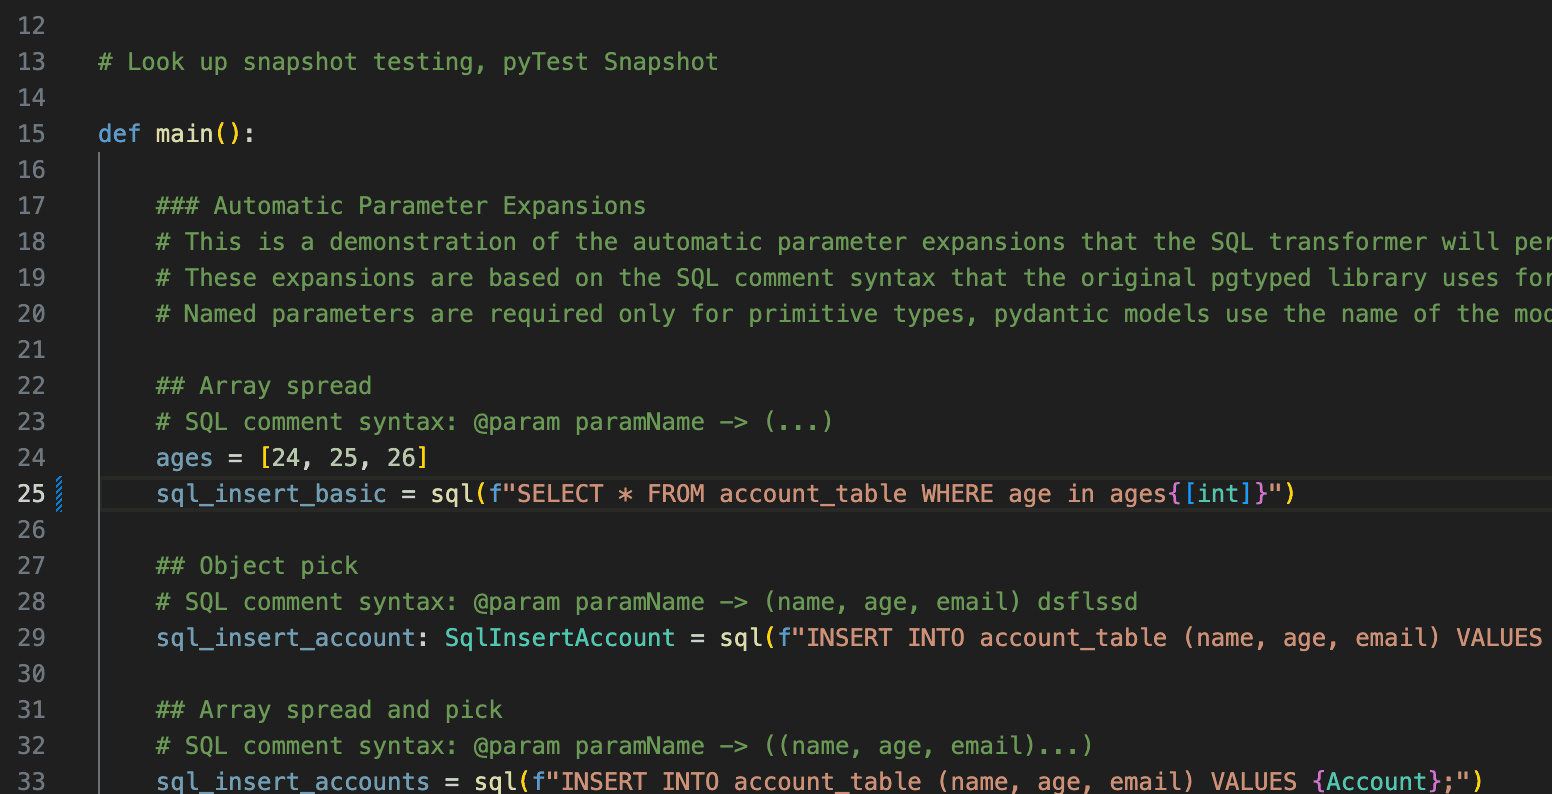Click the '[int]' type inside the f-string

[x=1217, y=494]
